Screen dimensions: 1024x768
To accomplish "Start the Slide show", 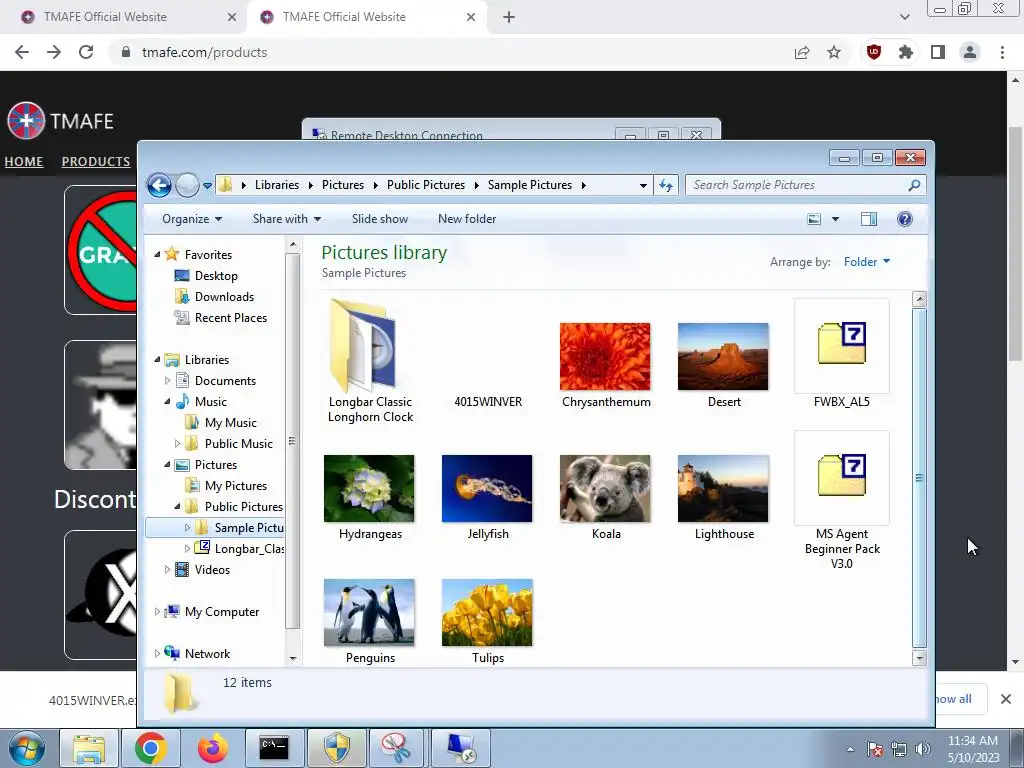I will 379,219.
